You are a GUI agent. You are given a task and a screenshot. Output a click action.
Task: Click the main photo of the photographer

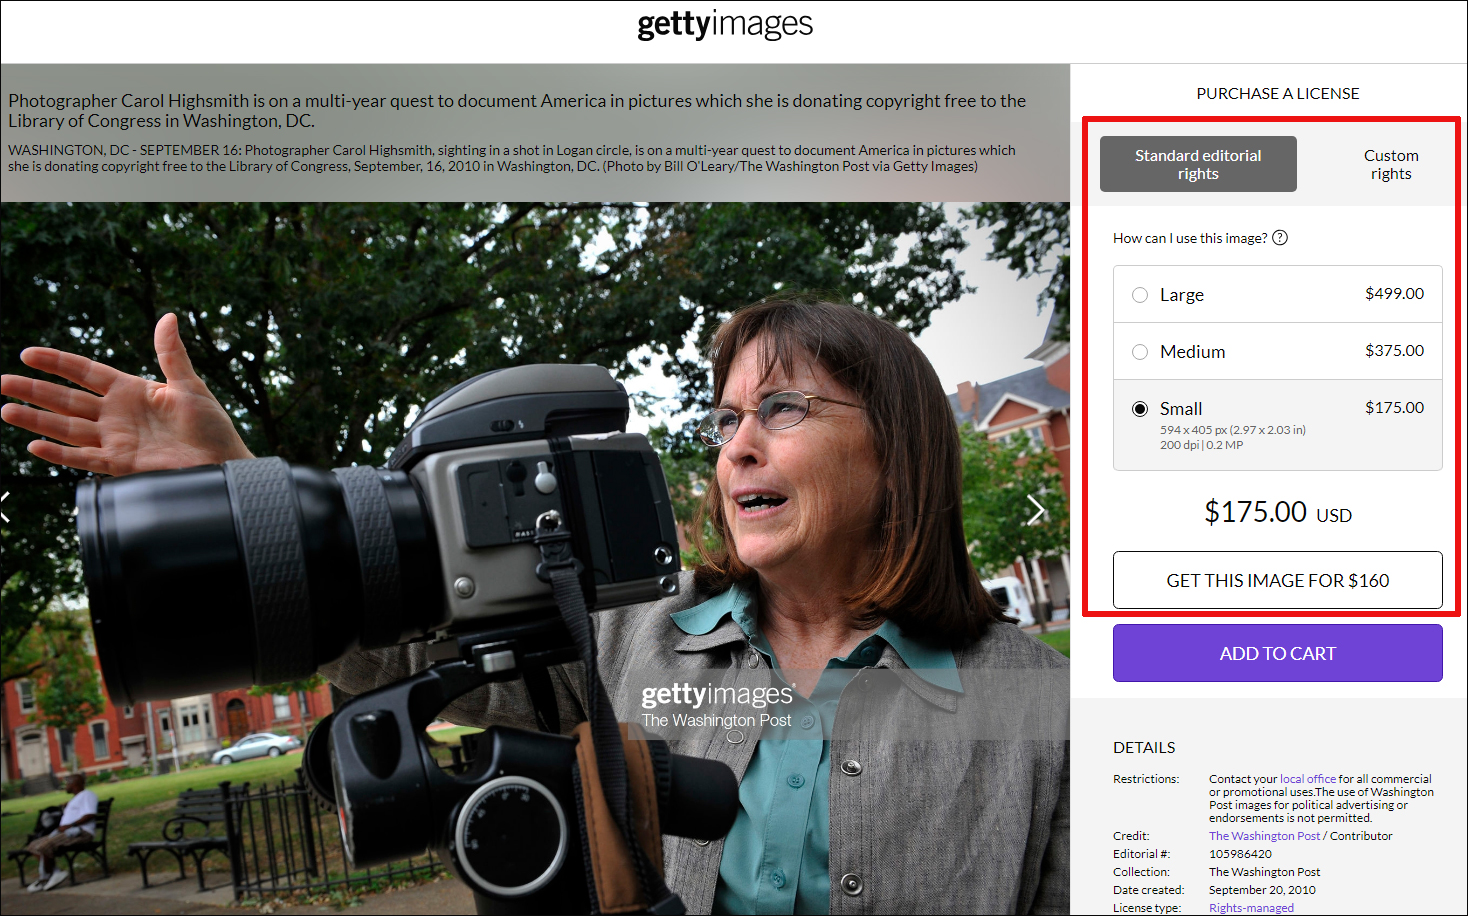(535, 558)
